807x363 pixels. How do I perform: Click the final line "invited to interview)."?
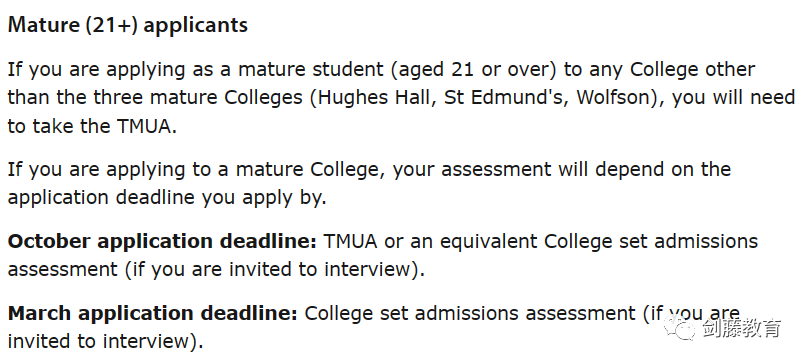(x=106, y=342)
